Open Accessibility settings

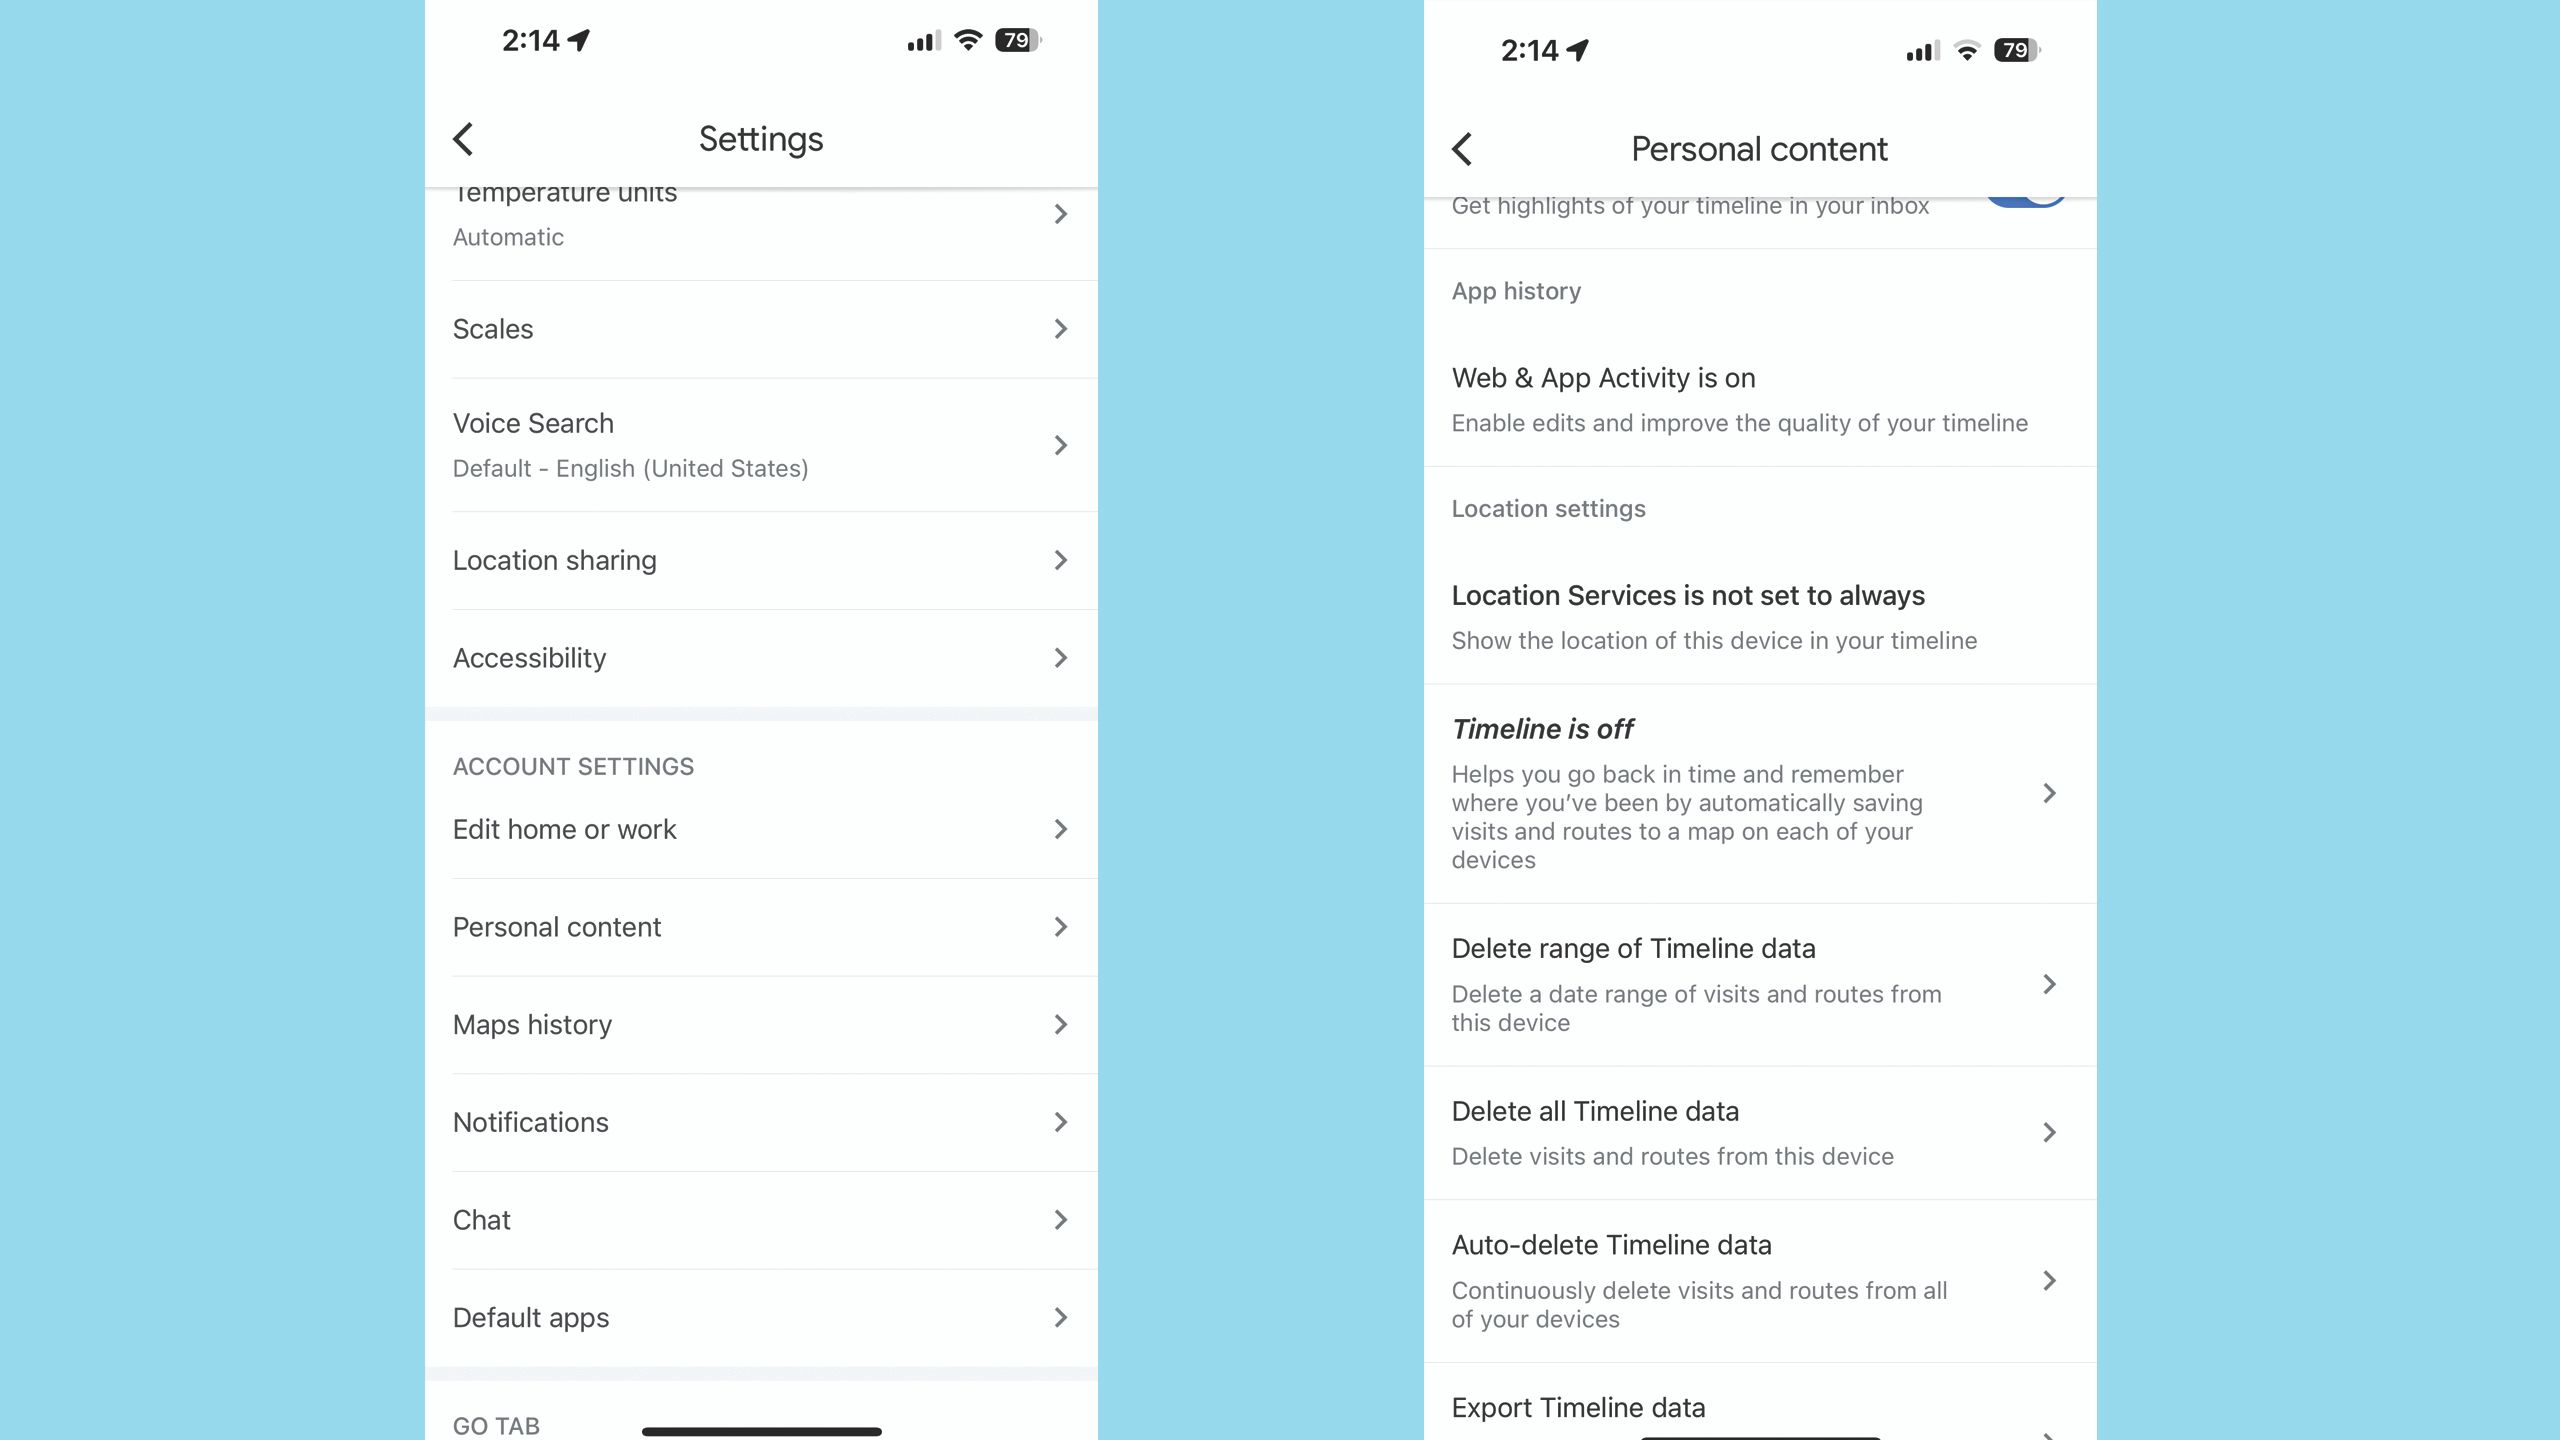click(760, 656)
